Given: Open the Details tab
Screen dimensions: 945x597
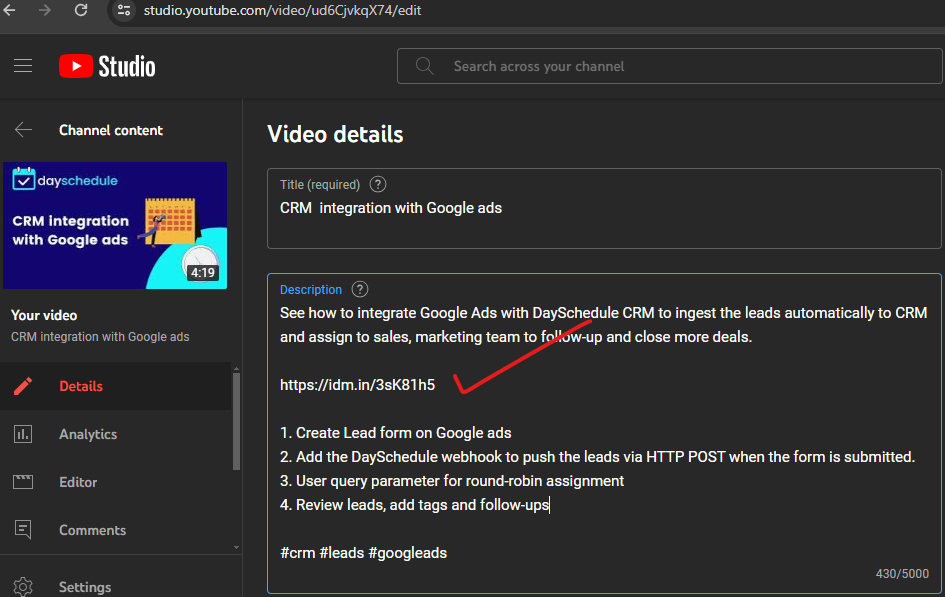Looking at the screenshot, I should click(x=116, y=386).
